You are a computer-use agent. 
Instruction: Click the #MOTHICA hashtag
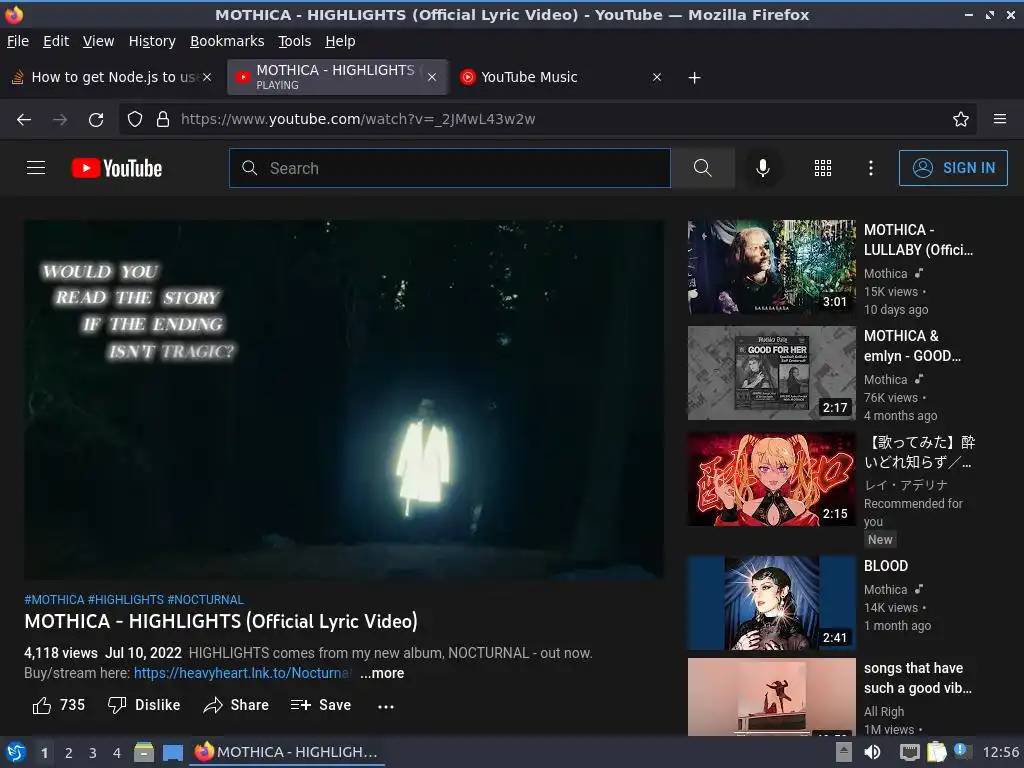point(54,600)
